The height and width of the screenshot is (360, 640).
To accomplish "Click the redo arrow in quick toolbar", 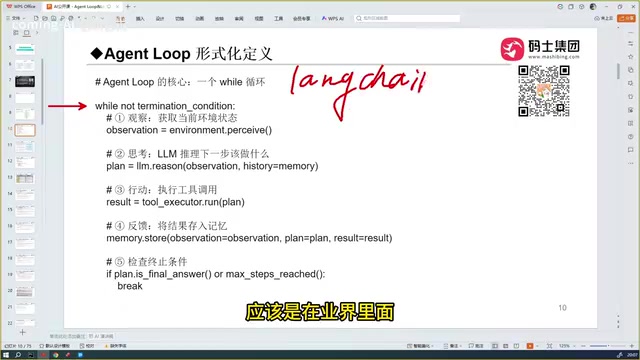I will (x=93, y=18).
